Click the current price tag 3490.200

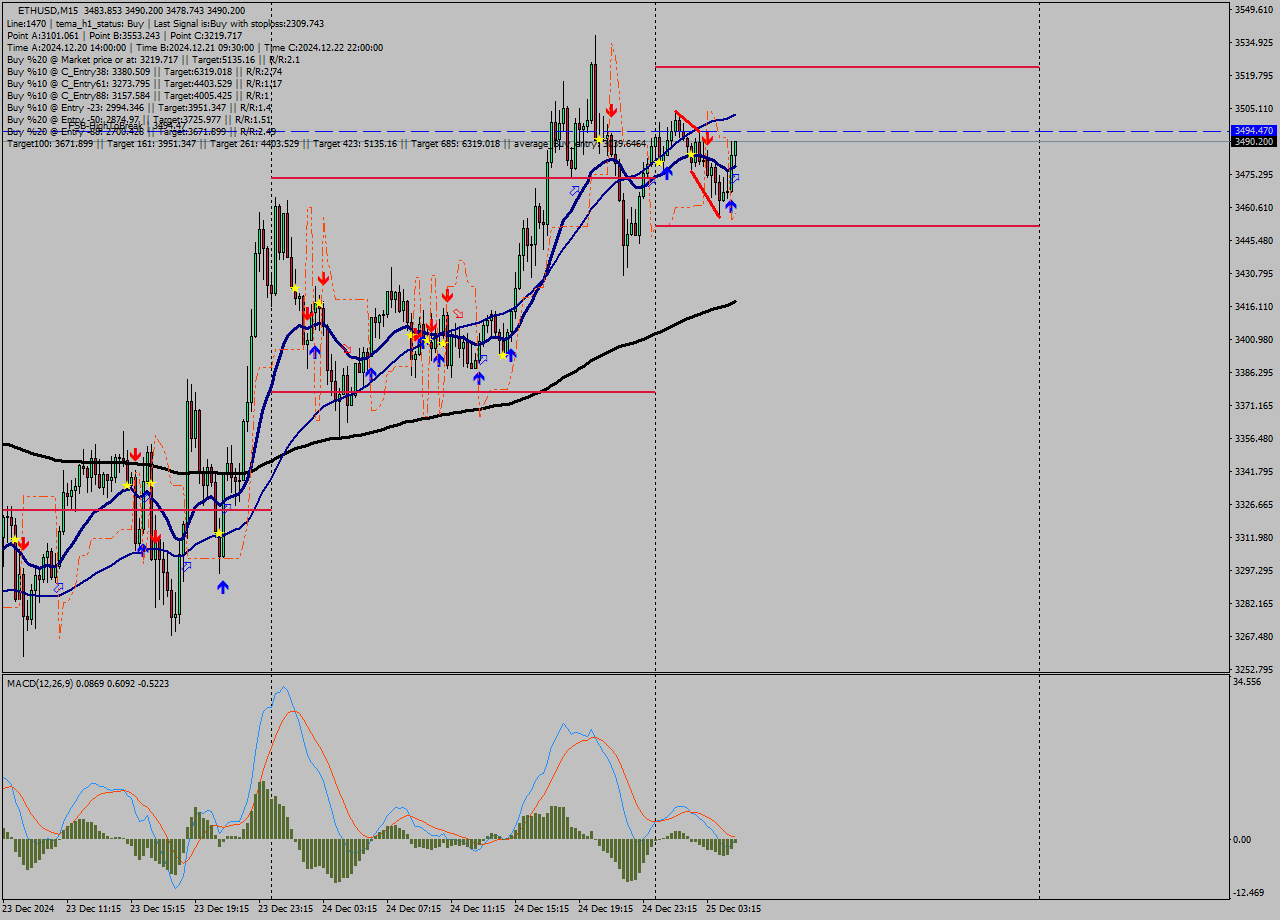point(1253,141)
